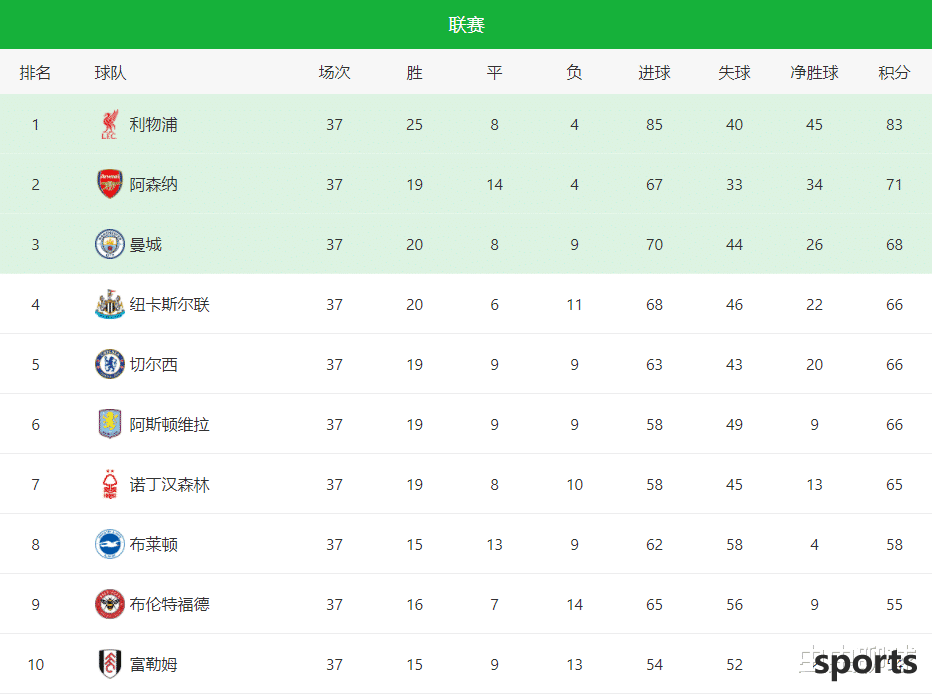The image size is (932, 694).
Task: Open team link 诺丁汉森林
Action: tap(169, 484)
